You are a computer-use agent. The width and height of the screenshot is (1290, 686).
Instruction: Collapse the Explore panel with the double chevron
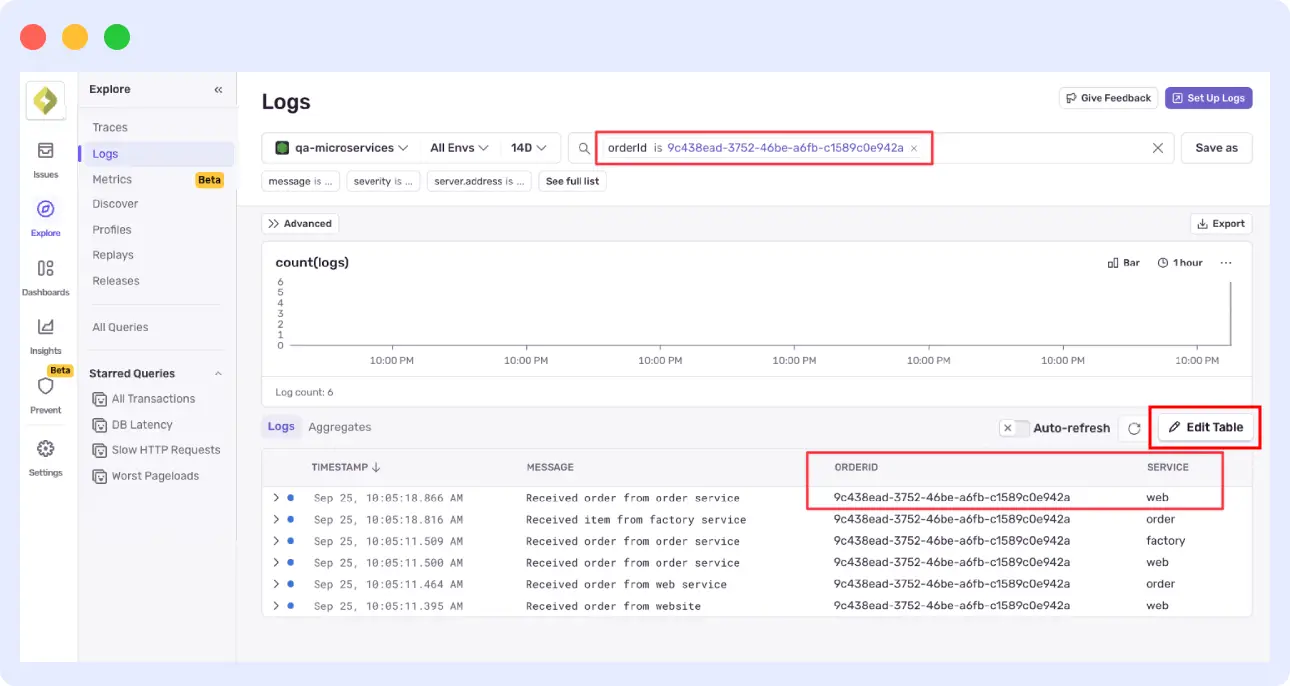point(218,89)
